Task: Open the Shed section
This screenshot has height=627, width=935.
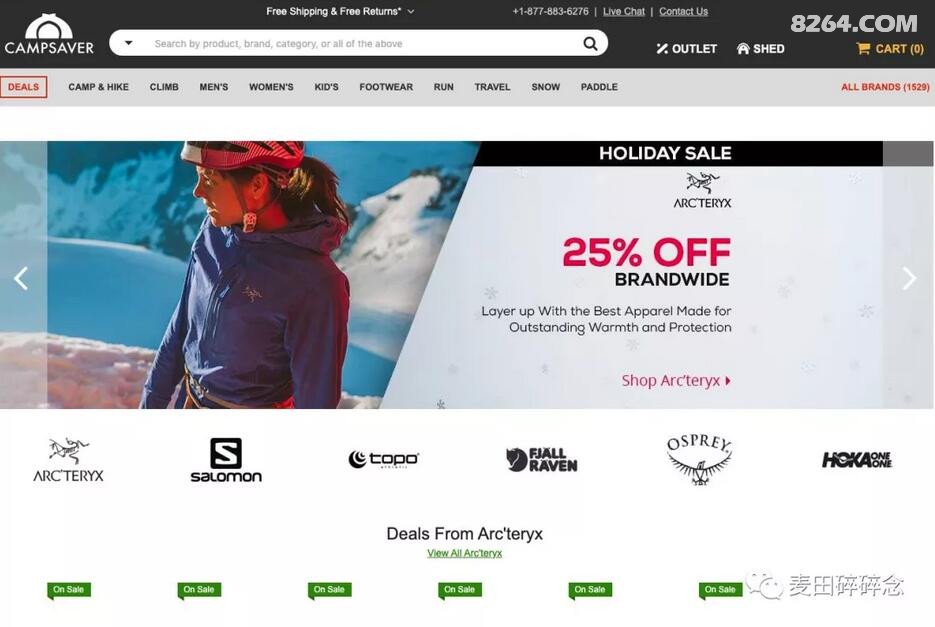Action: coord(761,49)
